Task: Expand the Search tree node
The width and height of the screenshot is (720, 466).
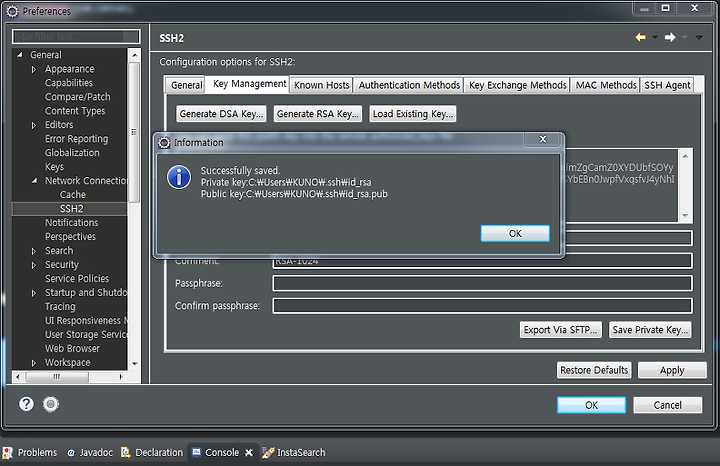Action: 34,251
